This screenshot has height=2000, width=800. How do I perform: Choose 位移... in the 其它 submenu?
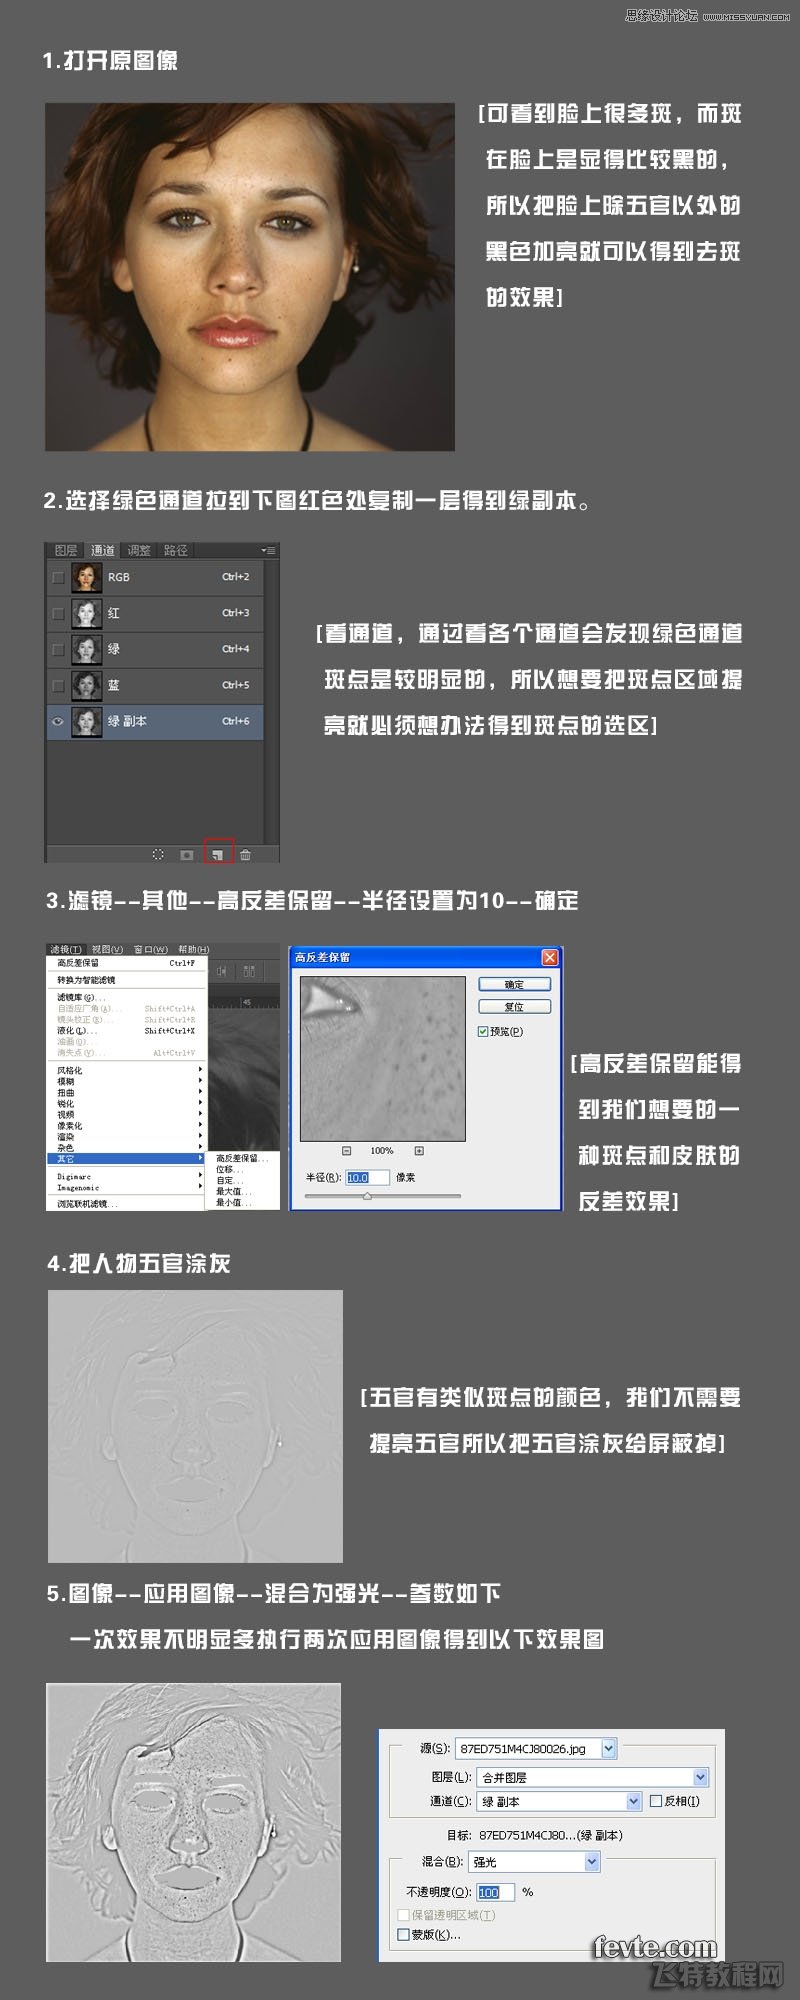[x=244, y=1169]
